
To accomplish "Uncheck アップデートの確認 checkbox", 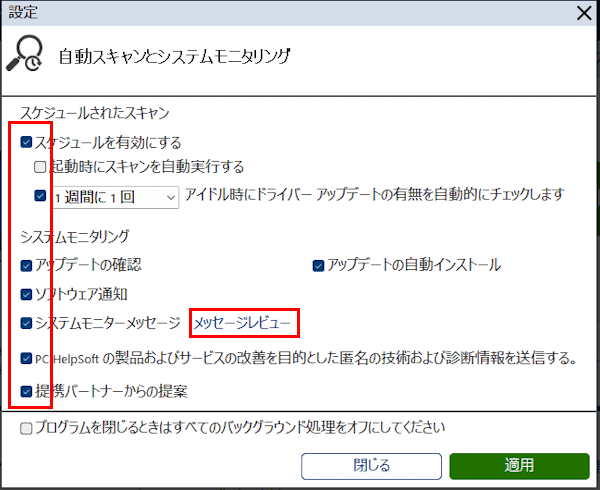I will [x=26, y=265].
